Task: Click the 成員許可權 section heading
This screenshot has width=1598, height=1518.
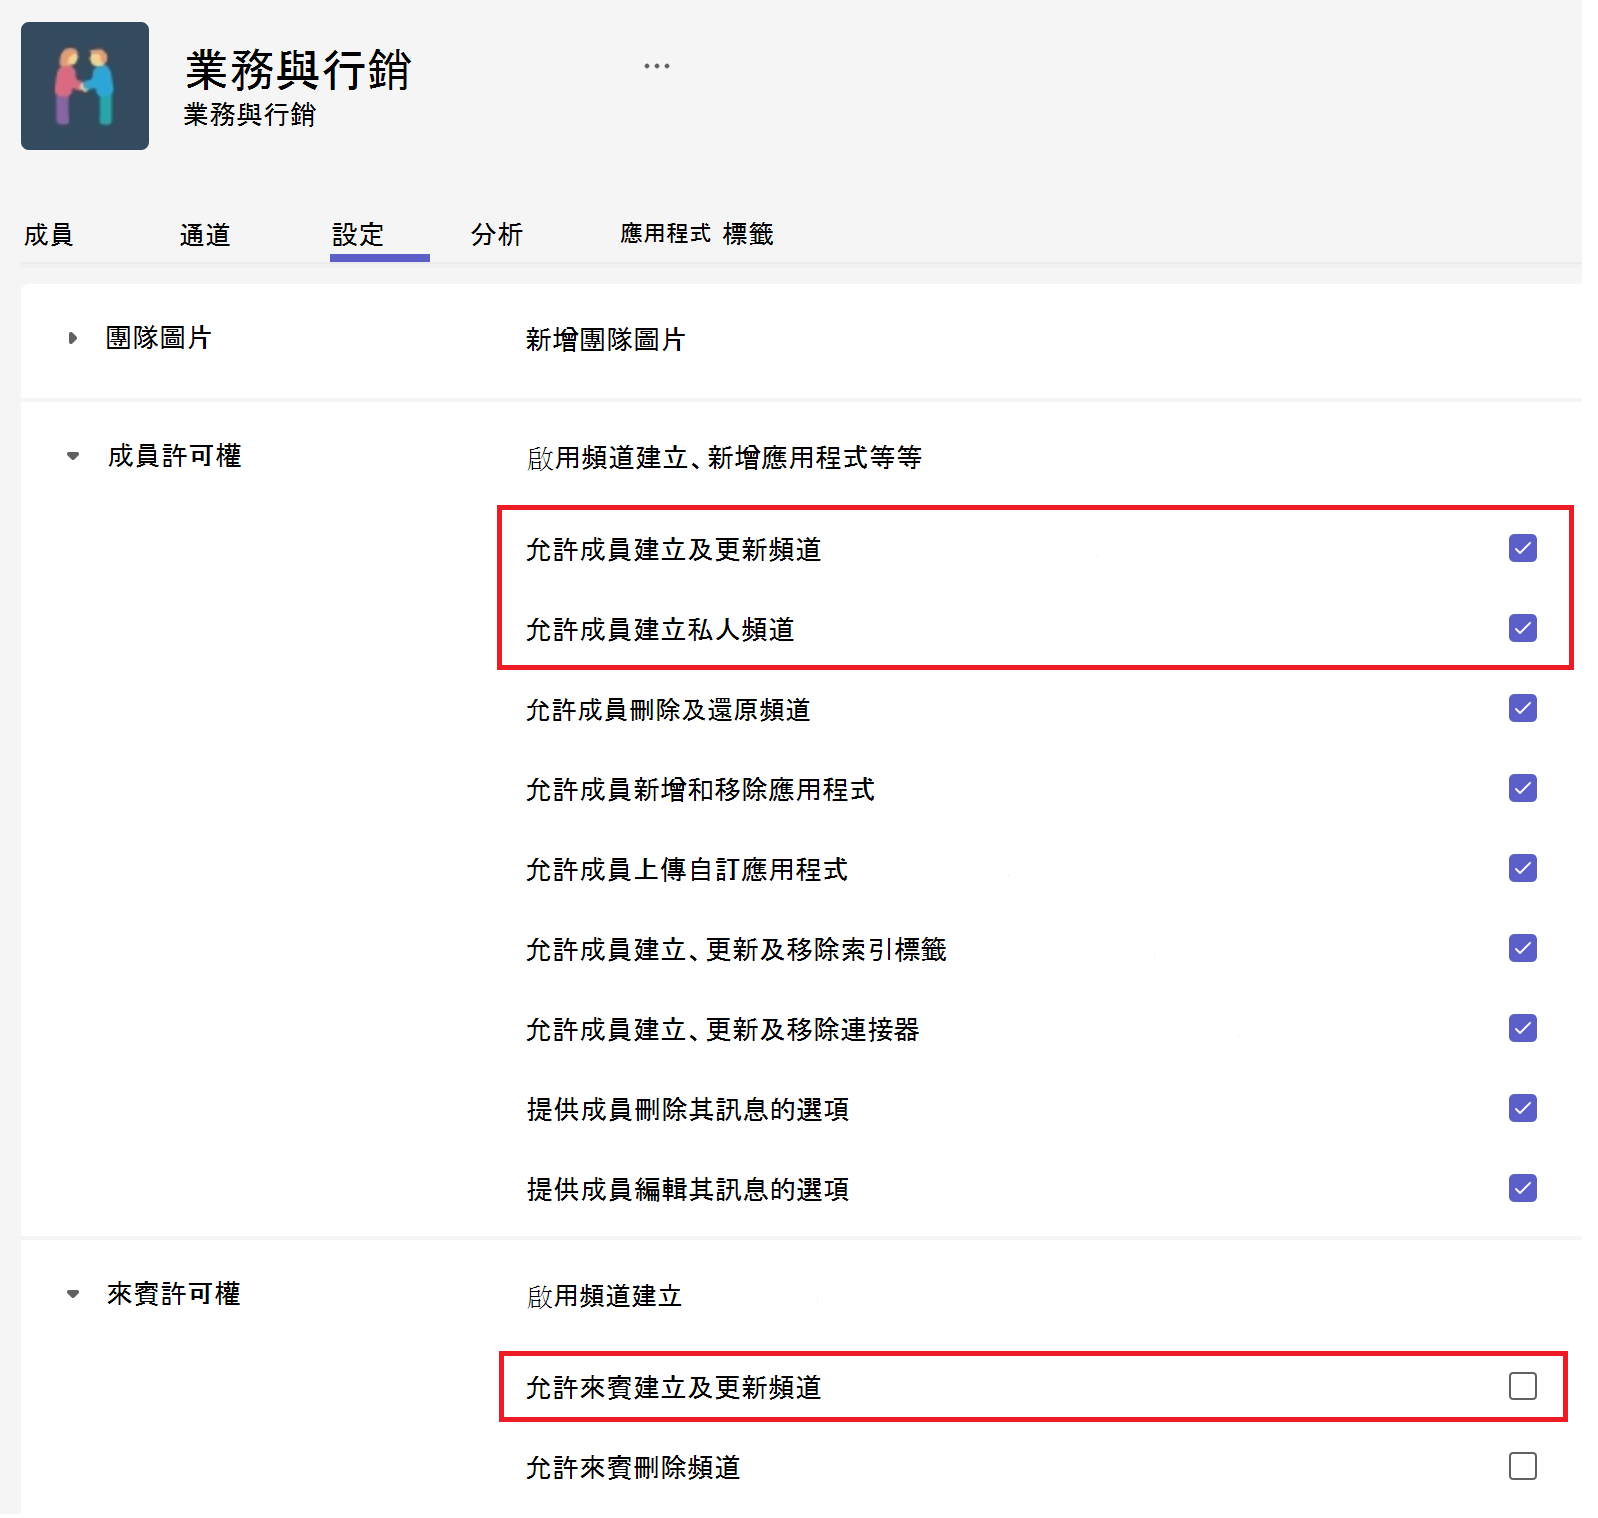Action: coord(175,456)
